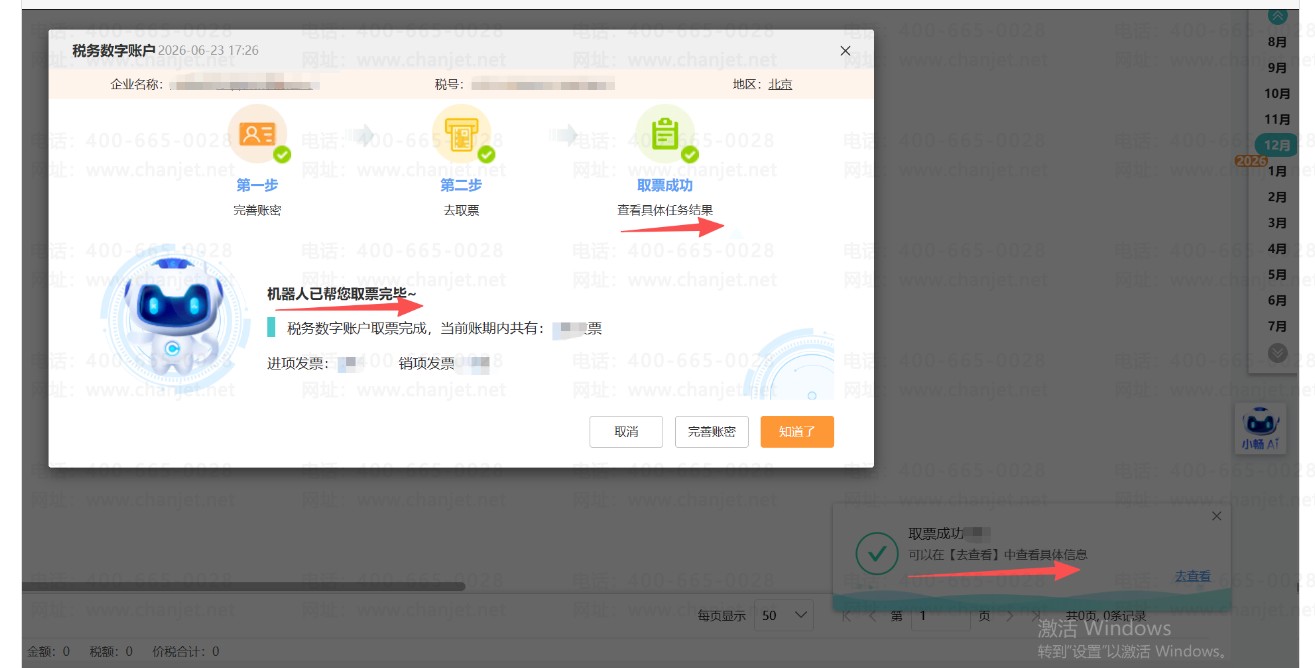Close the 取票成功 notification toast
Viewport: 1315px width, 668px height.
[1216, 516]
